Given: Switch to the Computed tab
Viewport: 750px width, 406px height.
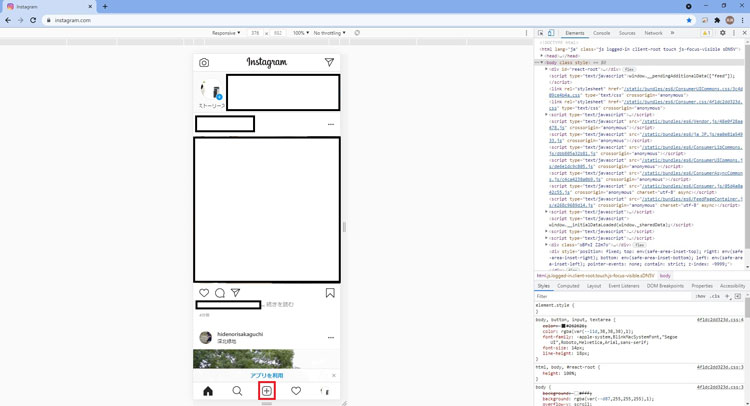Looking at the screenshot, I should tap(568, 286).
